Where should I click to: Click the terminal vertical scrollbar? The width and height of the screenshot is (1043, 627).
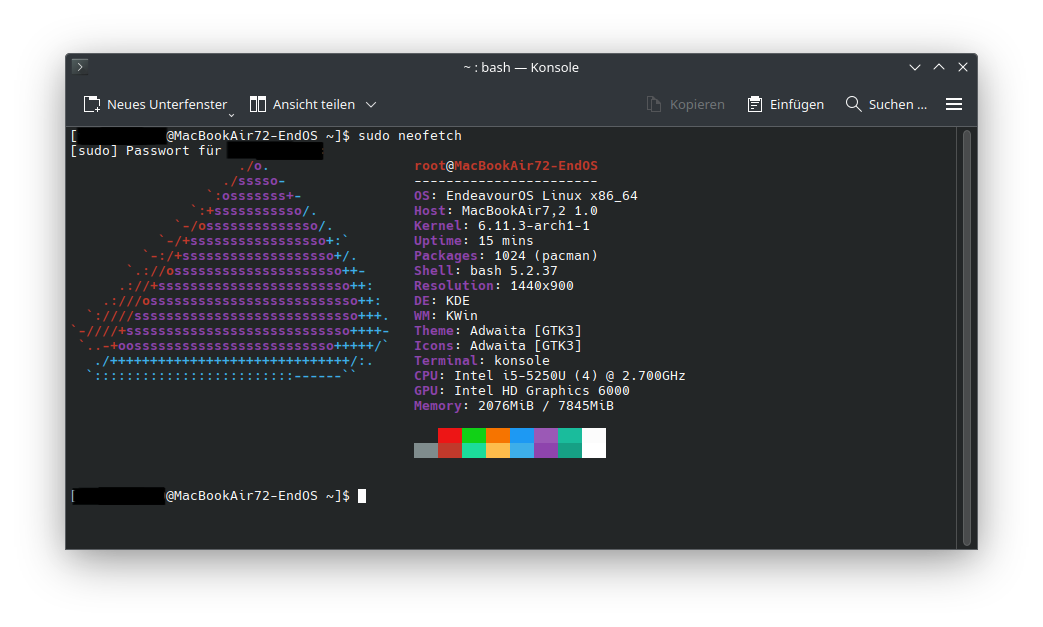[967, 338]
